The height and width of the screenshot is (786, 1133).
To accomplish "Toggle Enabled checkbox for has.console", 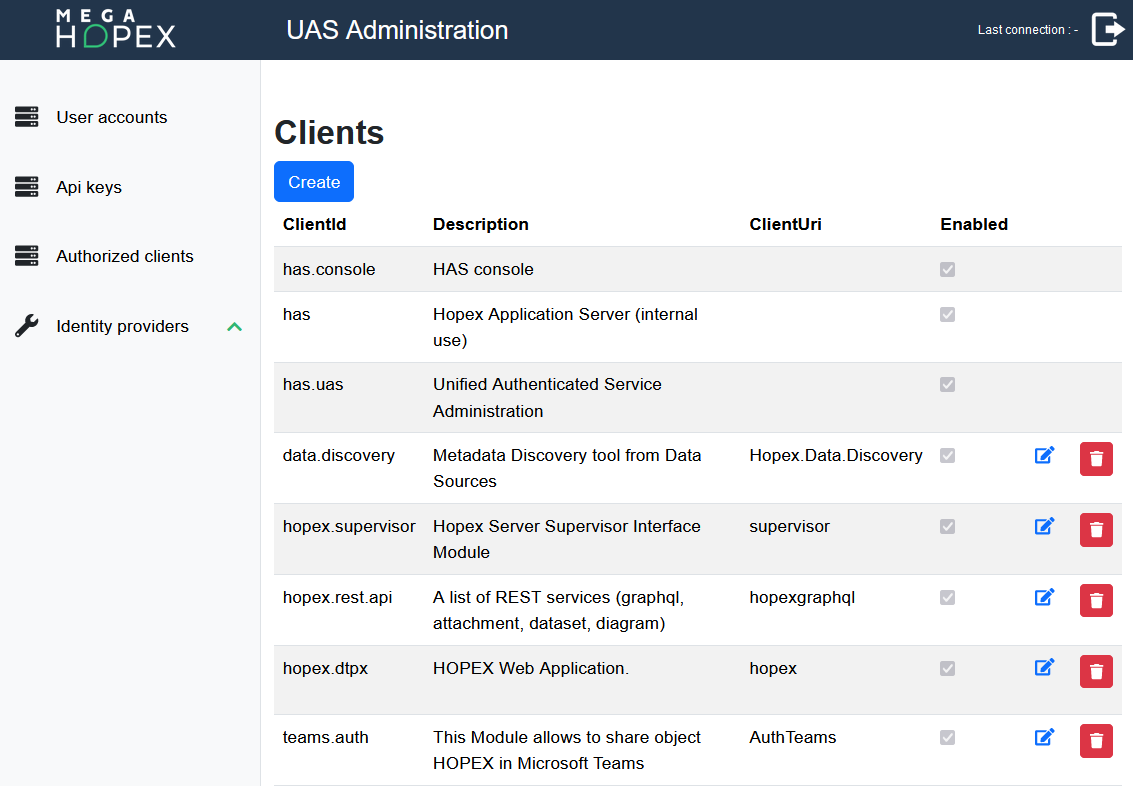I will [947, 270].
